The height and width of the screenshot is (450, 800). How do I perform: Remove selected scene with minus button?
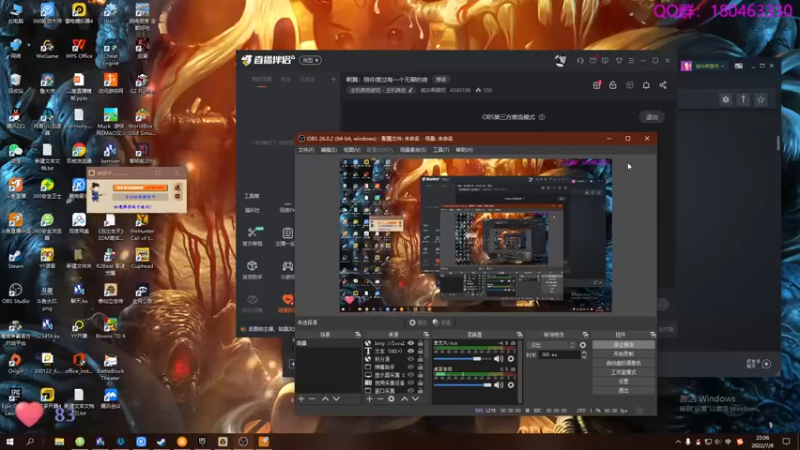tap(312, 398)
